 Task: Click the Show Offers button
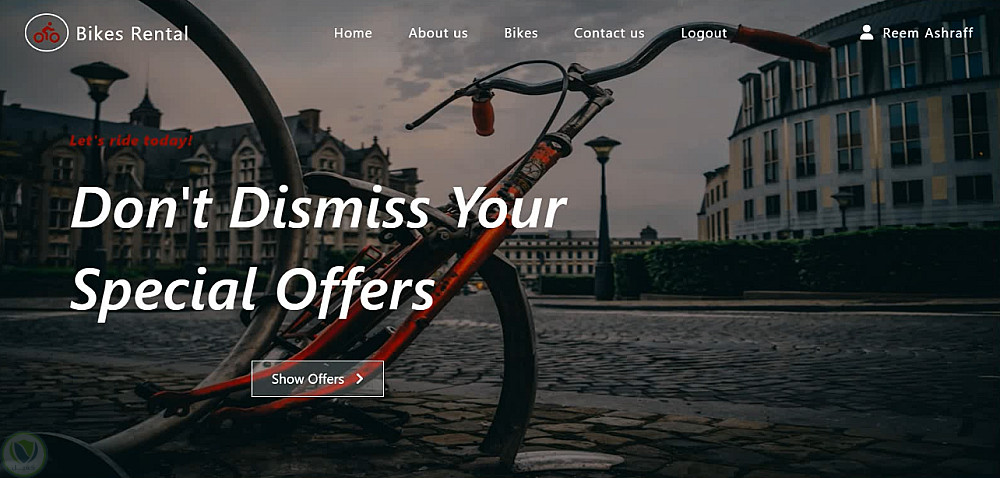click(x=318, y=379)
